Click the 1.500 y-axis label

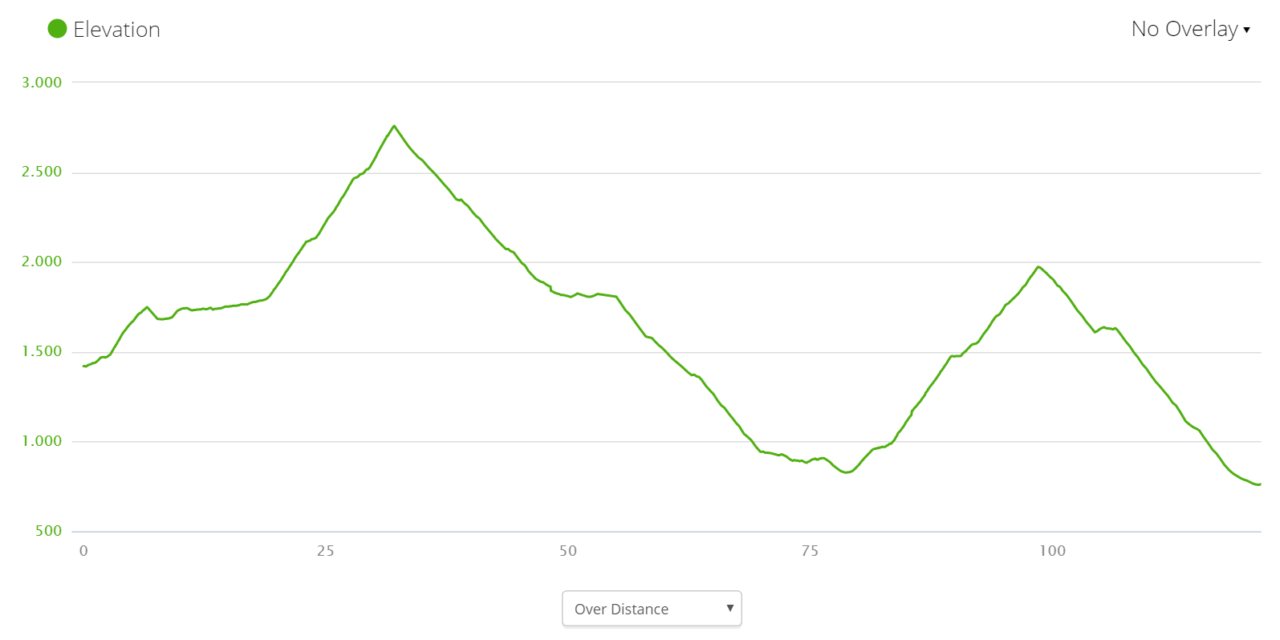(x=41, y=352)
